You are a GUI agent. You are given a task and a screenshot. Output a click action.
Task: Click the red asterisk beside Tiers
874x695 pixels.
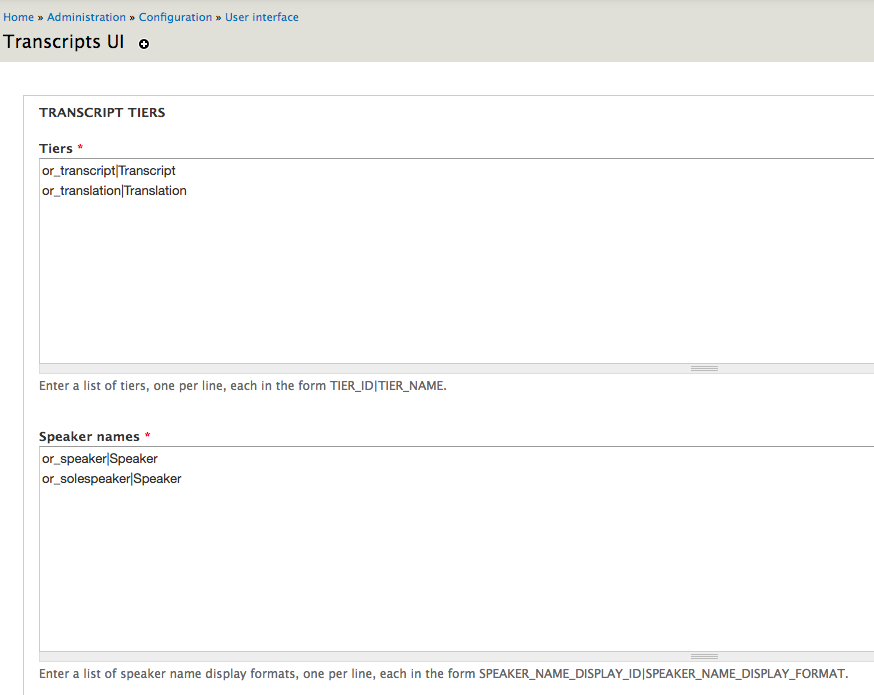pyautogui.click(x=80, y=148)
